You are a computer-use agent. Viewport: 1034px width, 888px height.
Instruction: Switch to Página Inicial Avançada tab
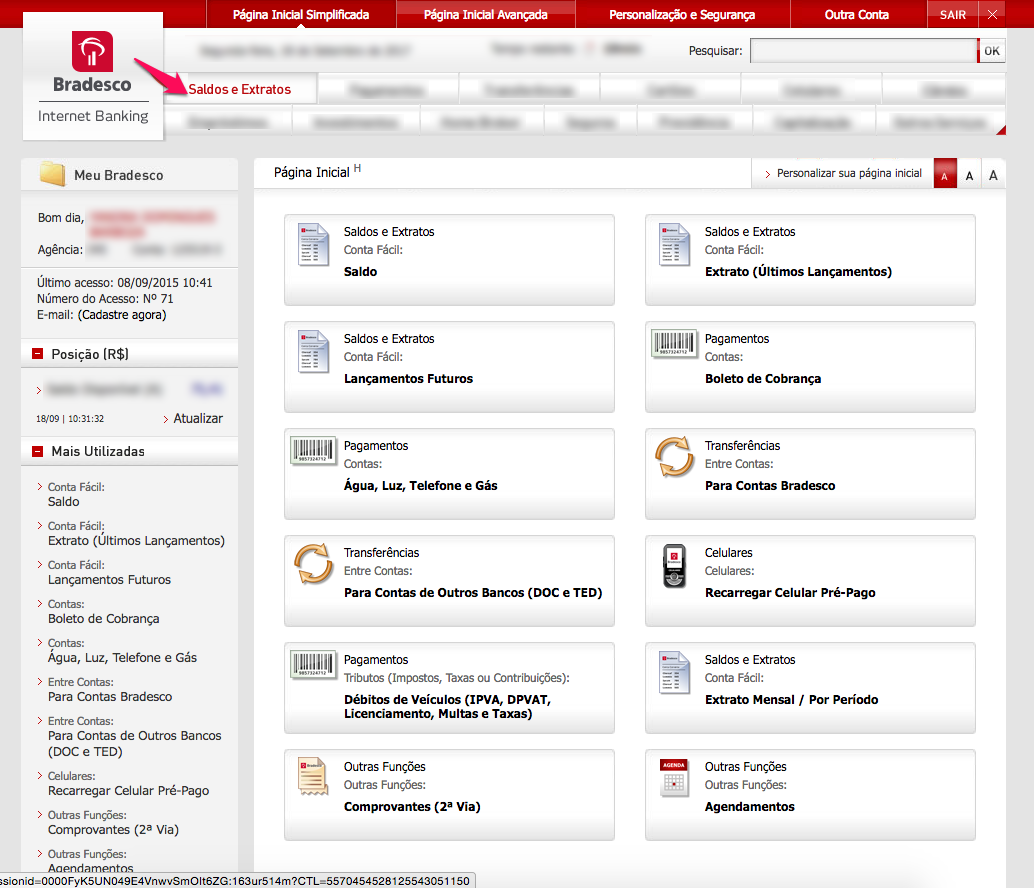click(485, 15)
